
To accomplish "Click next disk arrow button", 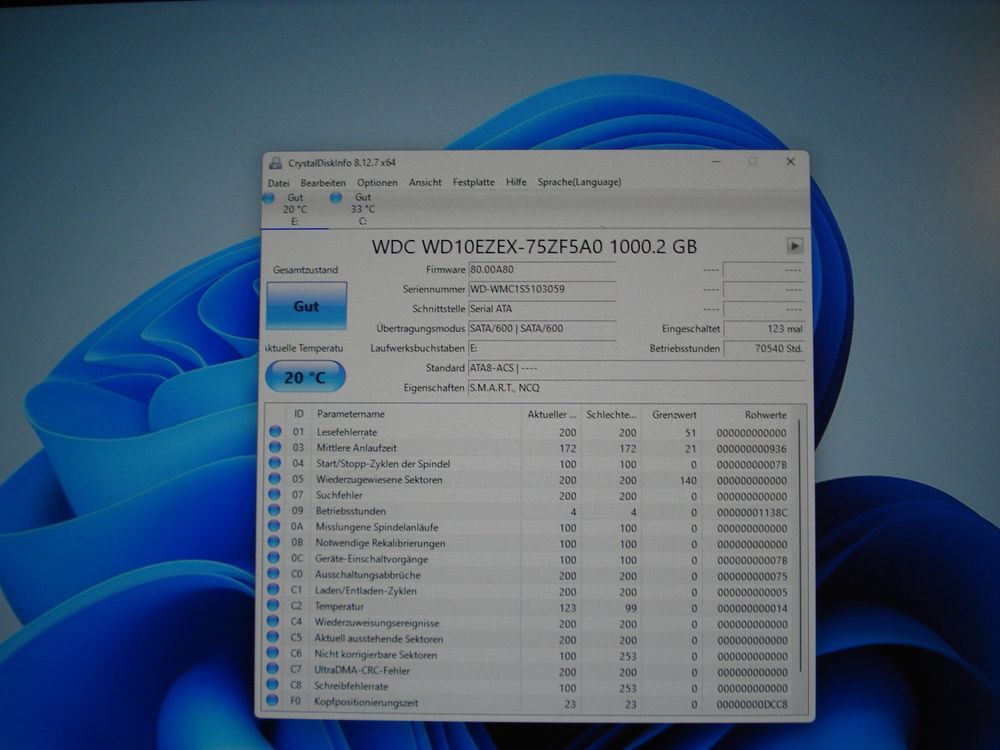I will pyautogui.click(x=795, y=245).
